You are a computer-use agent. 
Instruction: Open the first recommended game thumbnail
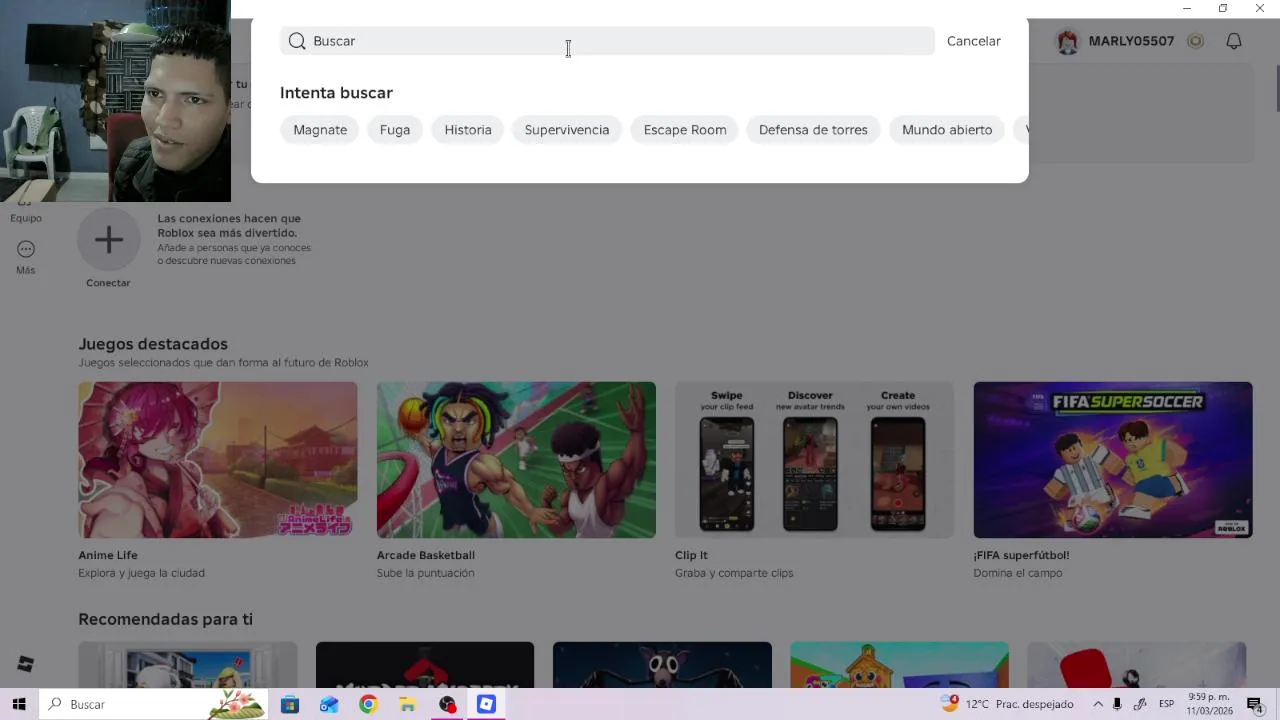tap(188, 665)
